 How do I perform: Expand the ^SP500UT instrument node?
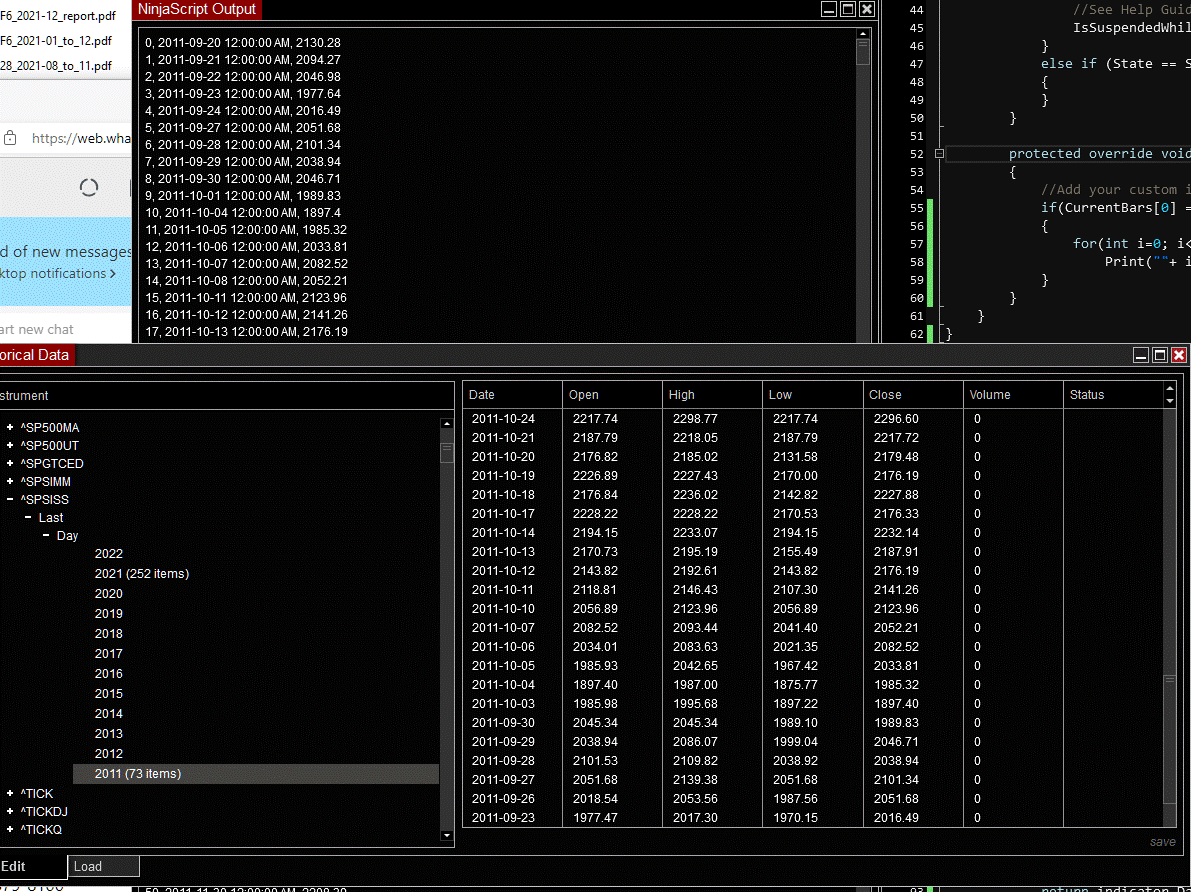coord(10,446)
